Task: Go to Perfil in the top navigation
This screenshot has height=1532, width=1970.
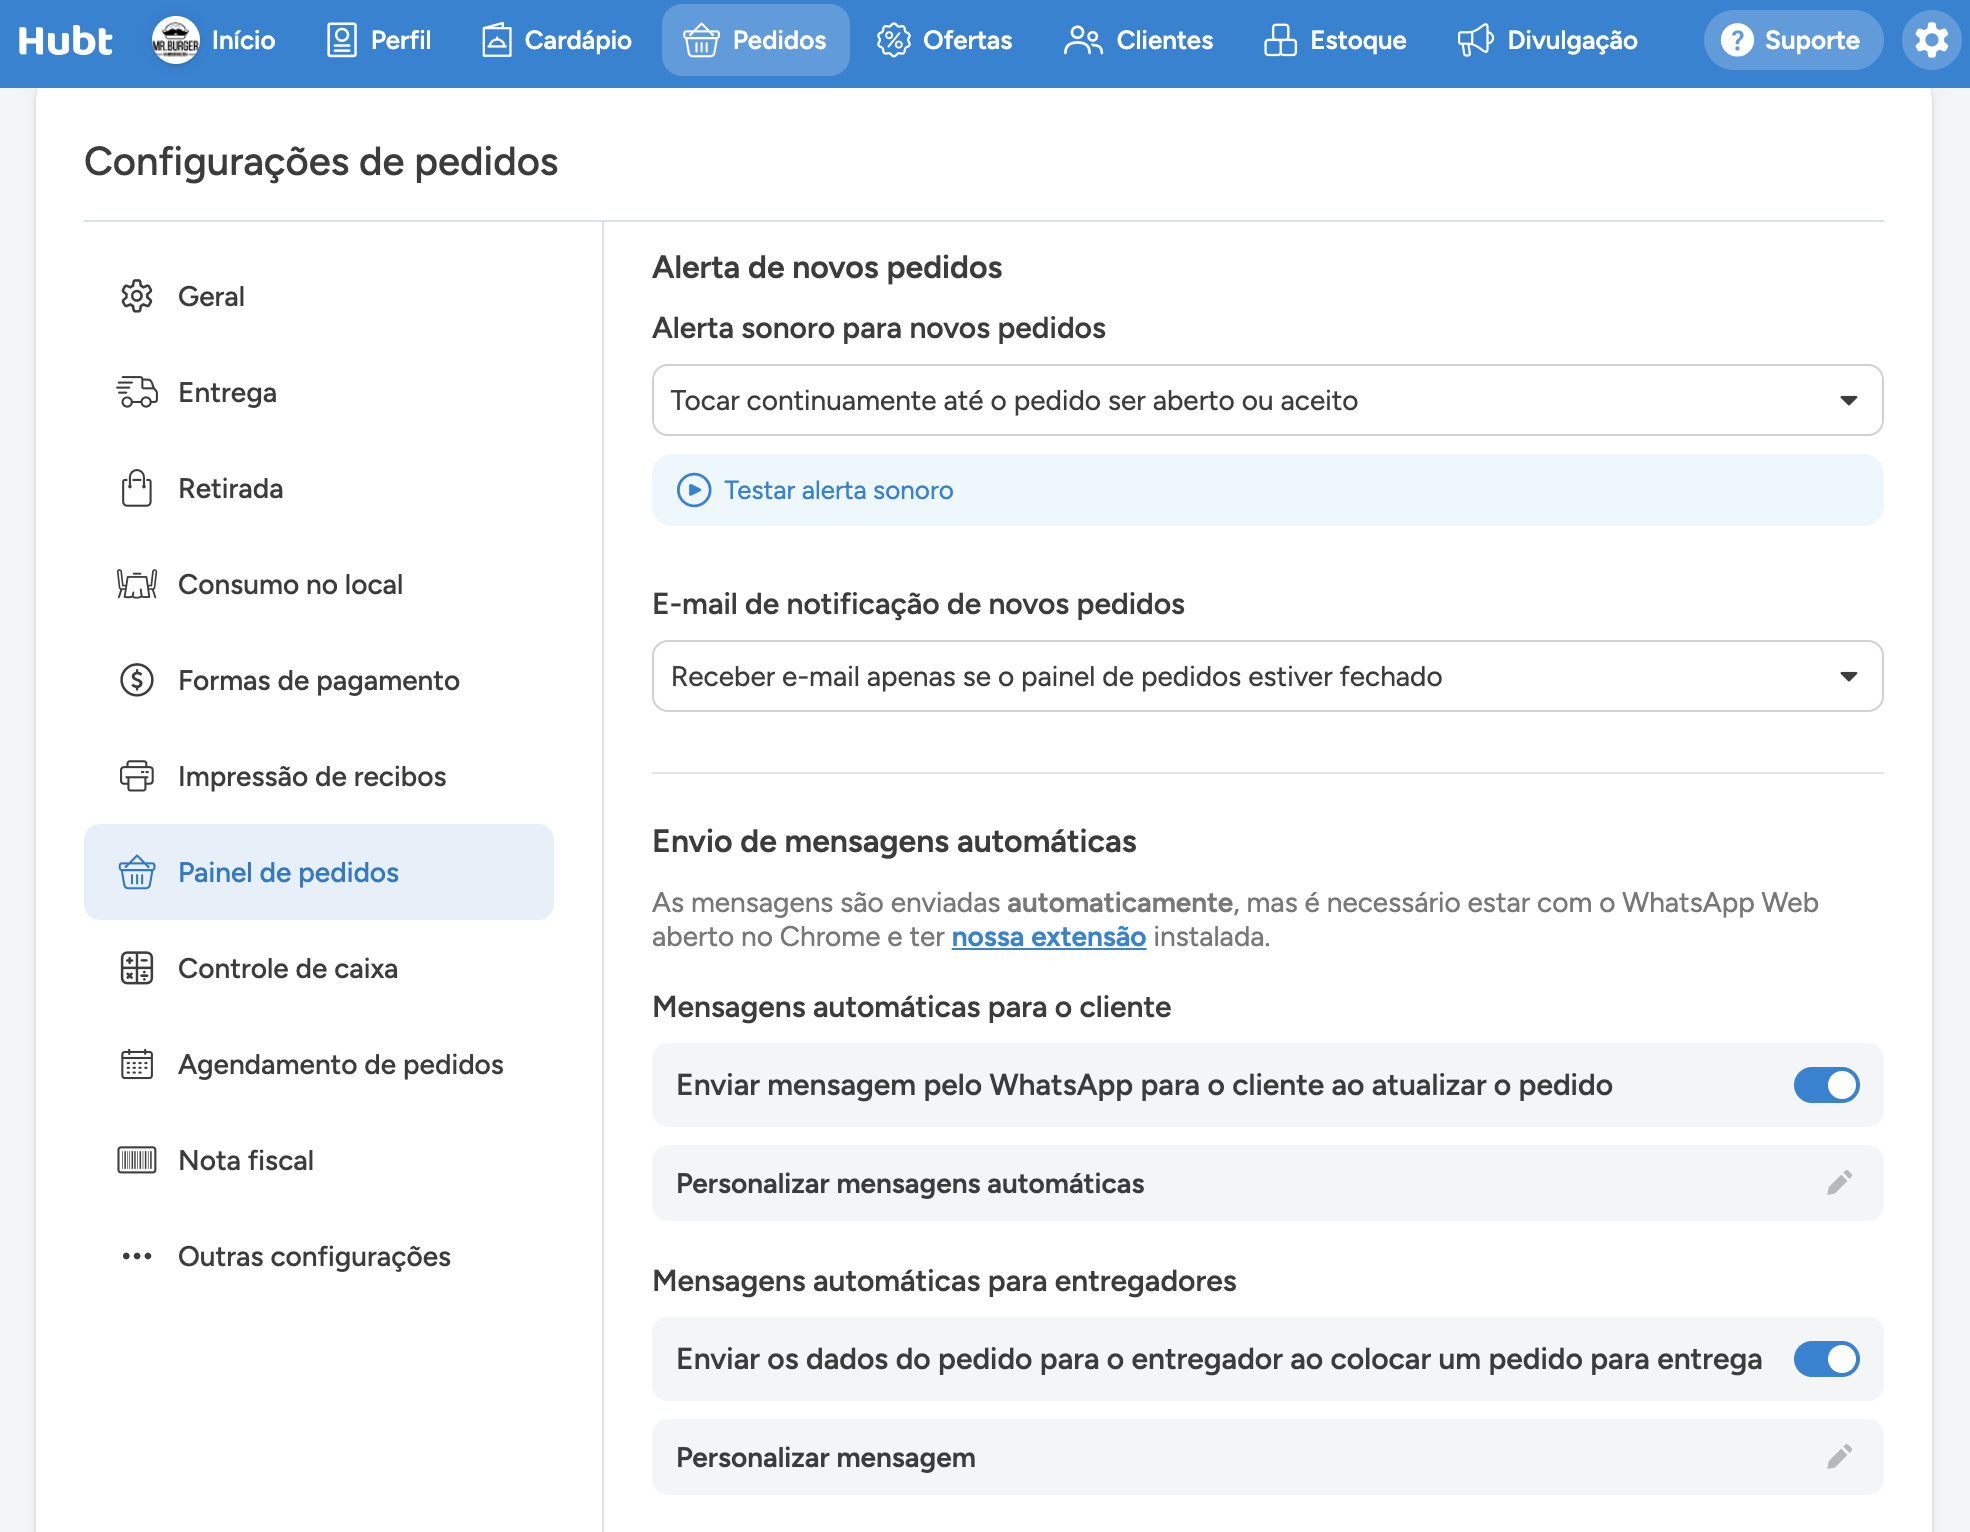Action: 379,40
